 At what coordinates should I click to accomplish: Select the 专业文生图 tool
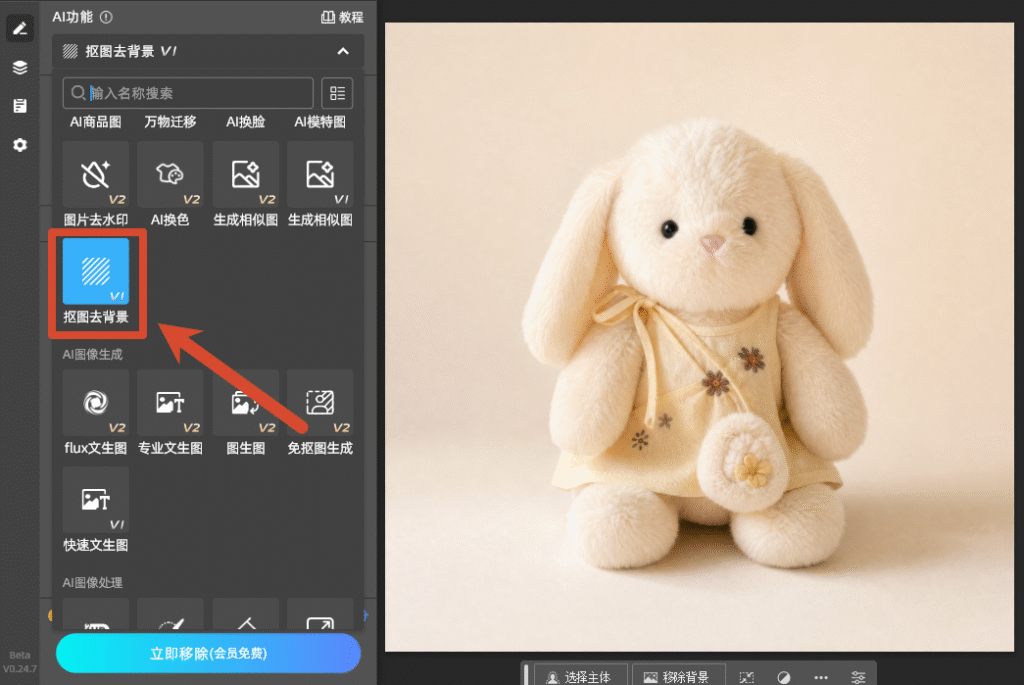pyautogui.click(x=170, y=412)
